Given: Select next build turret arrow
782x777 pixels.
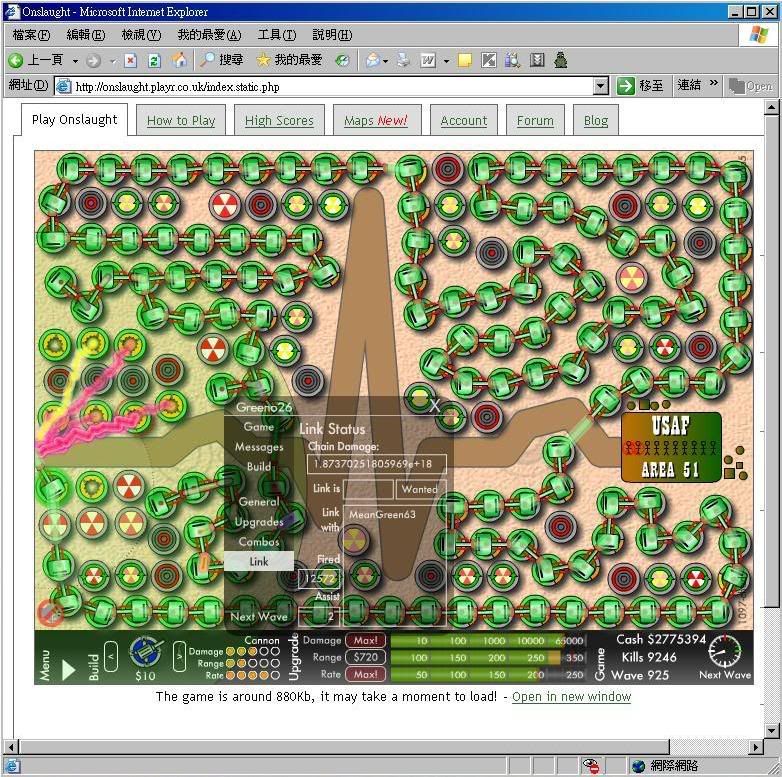Looking at the screenshot, I should coord(179,655).
